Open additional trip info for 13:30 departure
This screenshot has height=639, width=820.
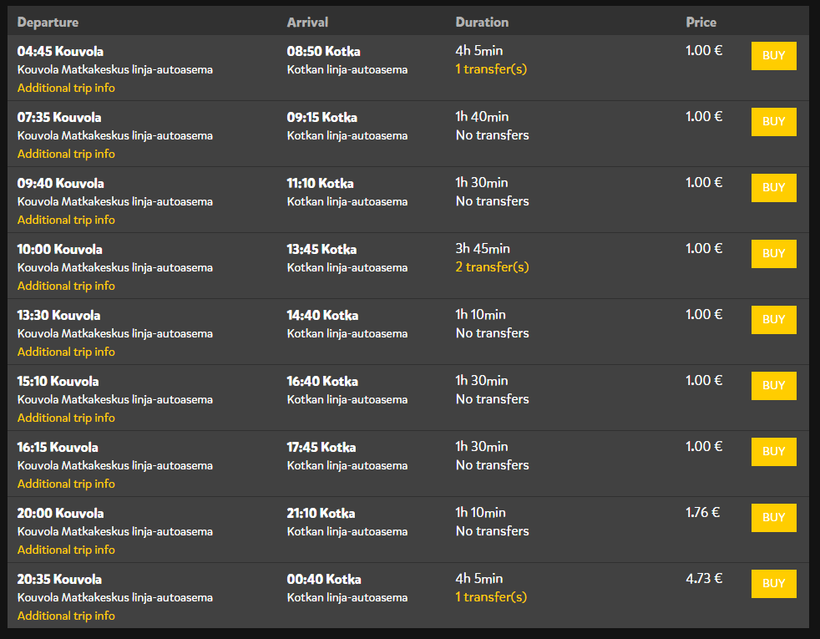66,352
